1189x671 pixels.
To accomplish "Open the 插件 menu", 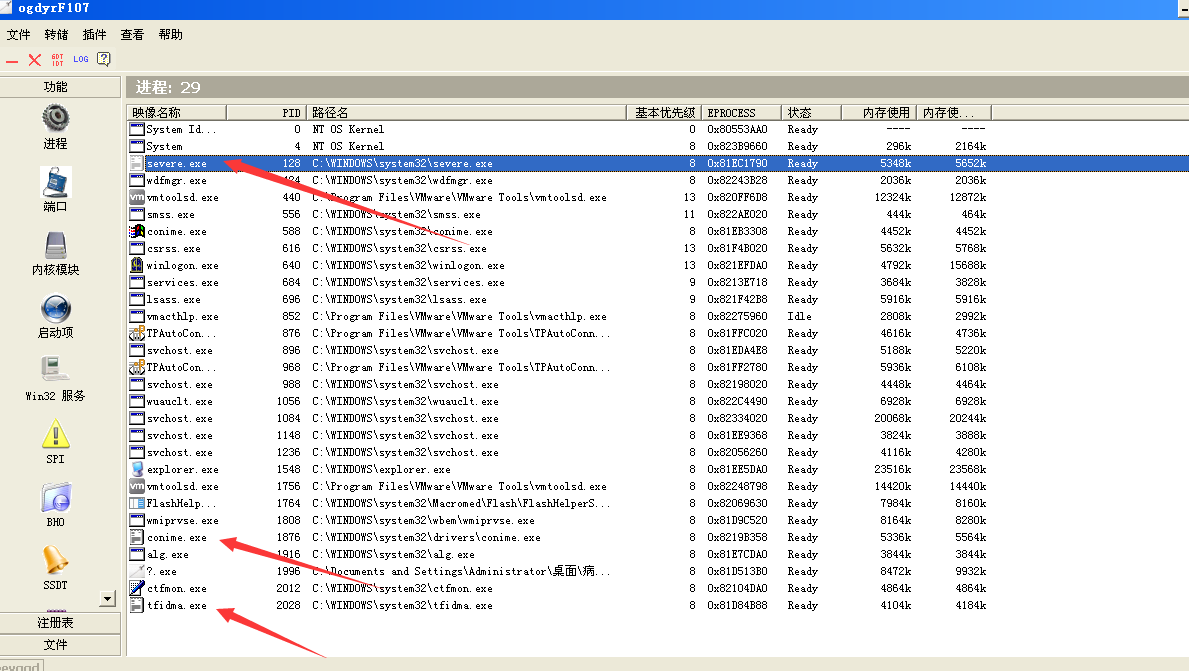I will click(94, 35).
